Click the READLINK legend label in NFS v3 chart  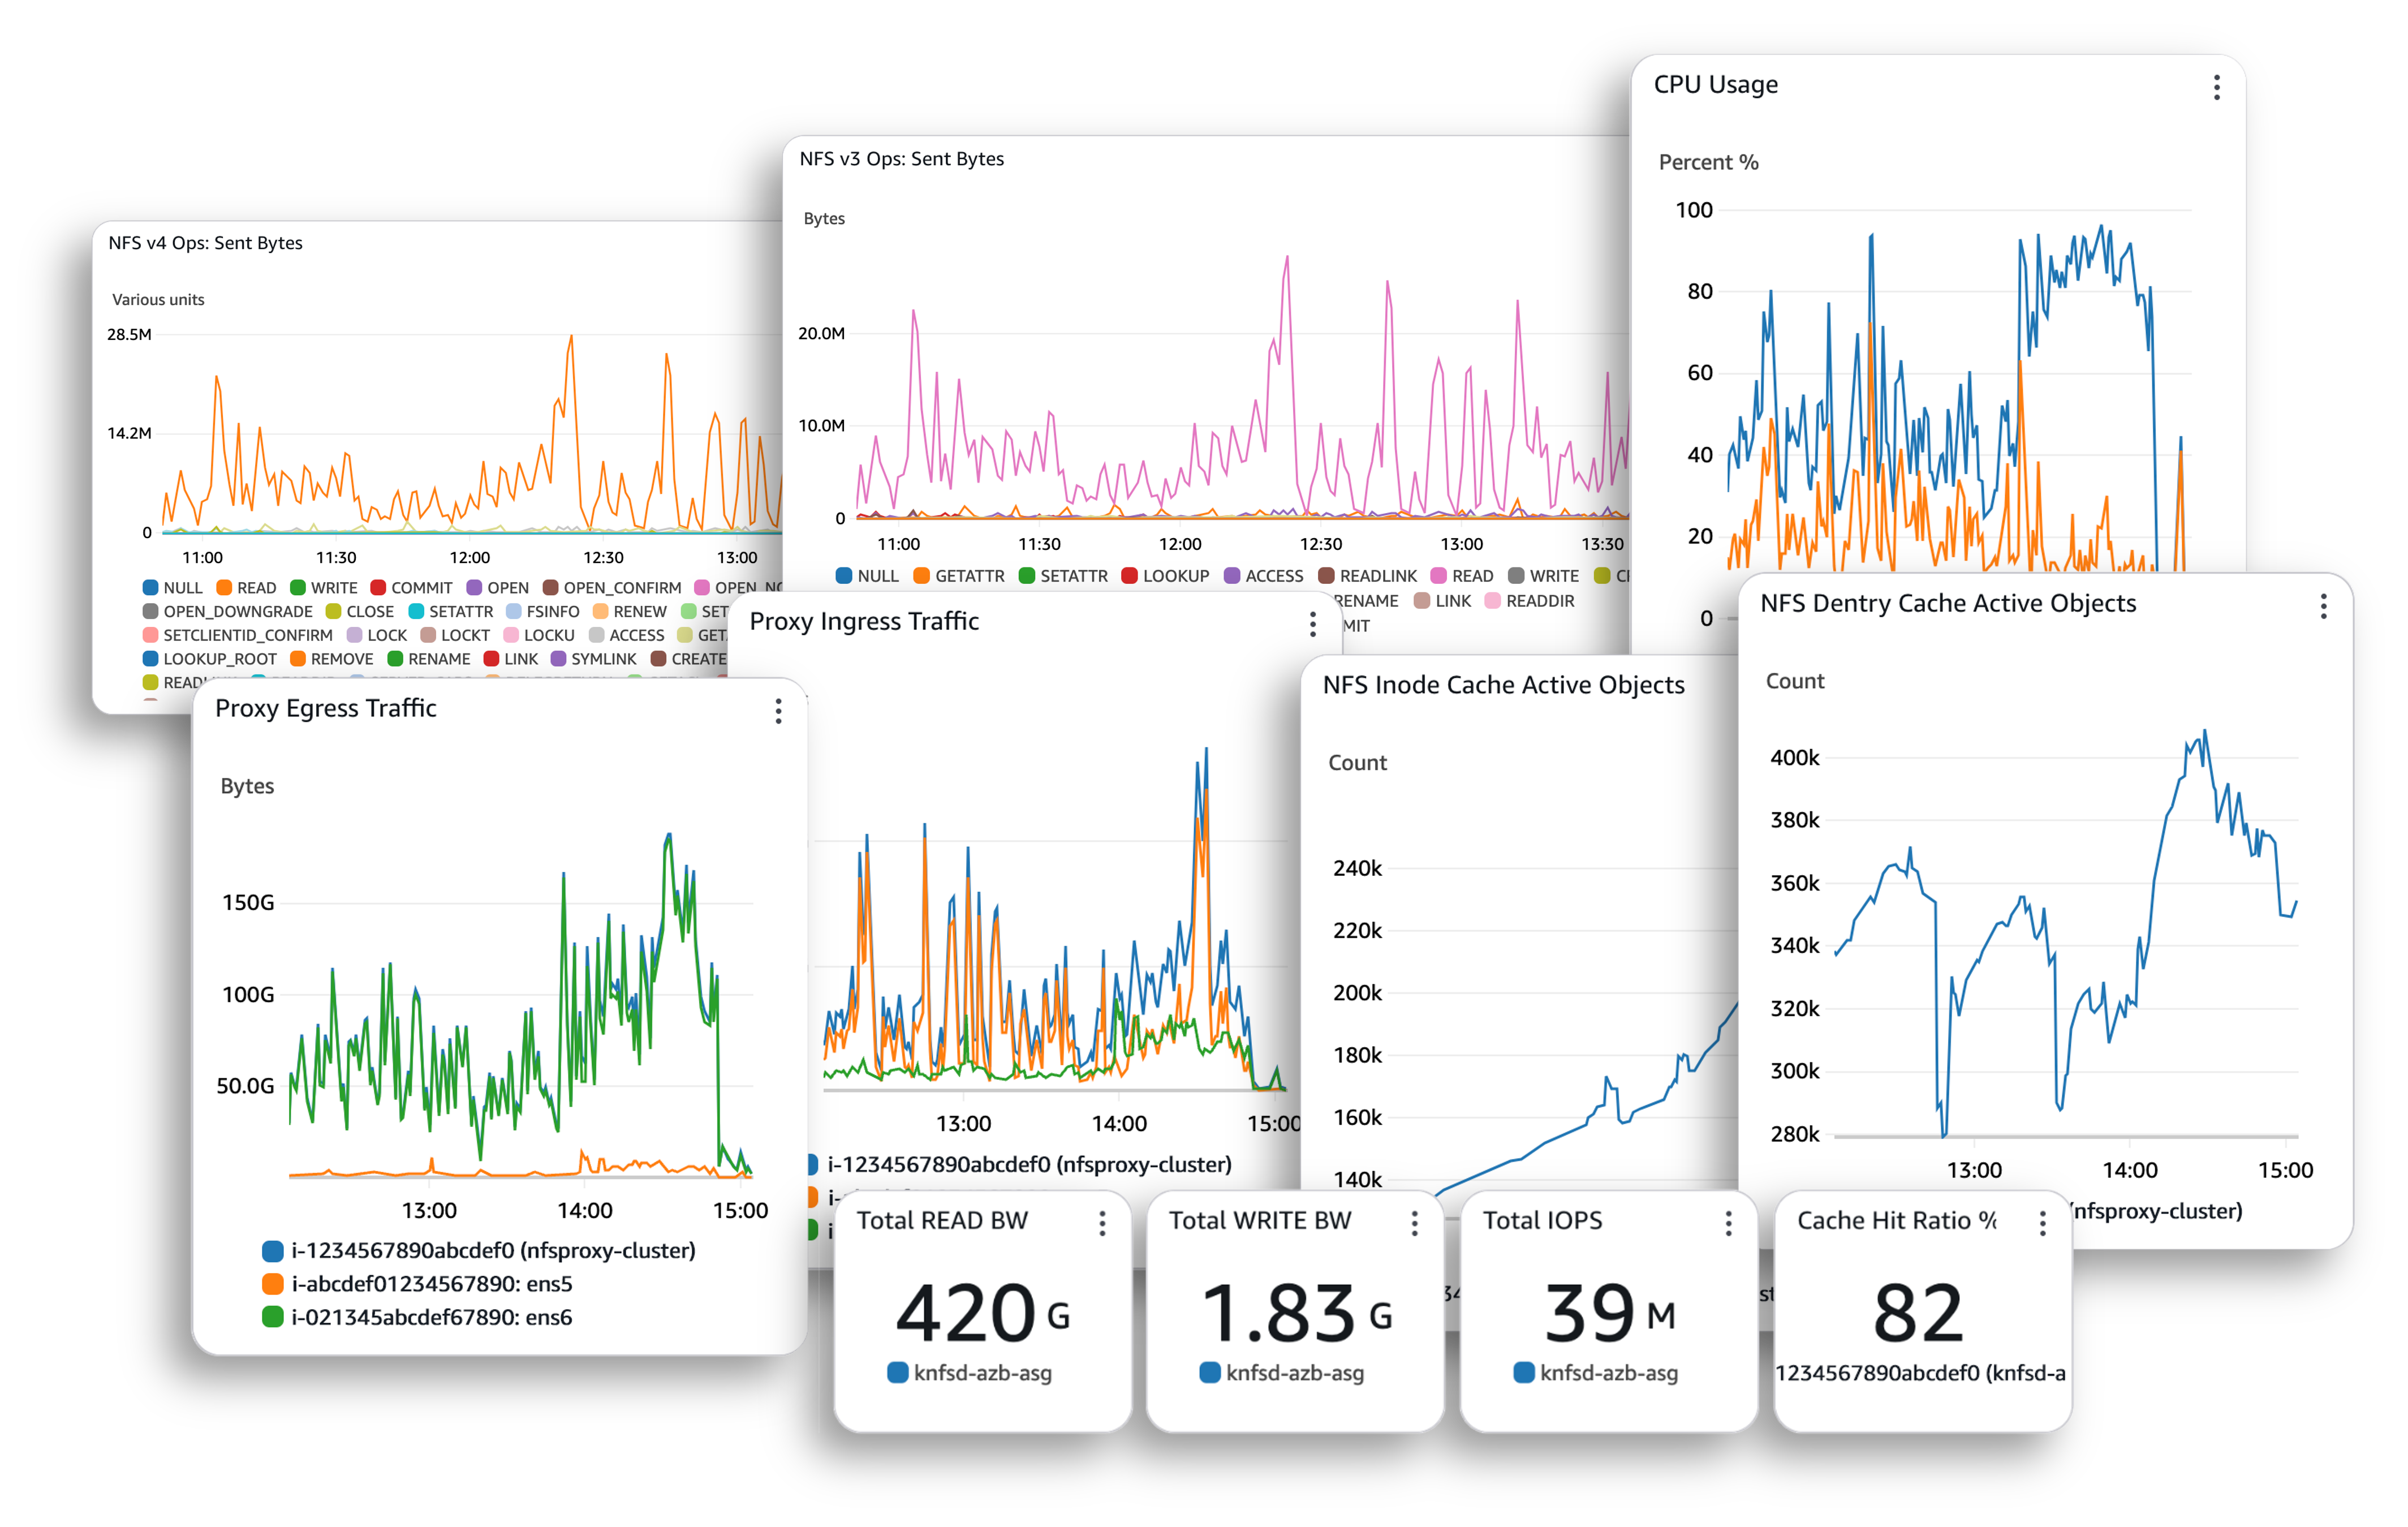[1378, 577]
